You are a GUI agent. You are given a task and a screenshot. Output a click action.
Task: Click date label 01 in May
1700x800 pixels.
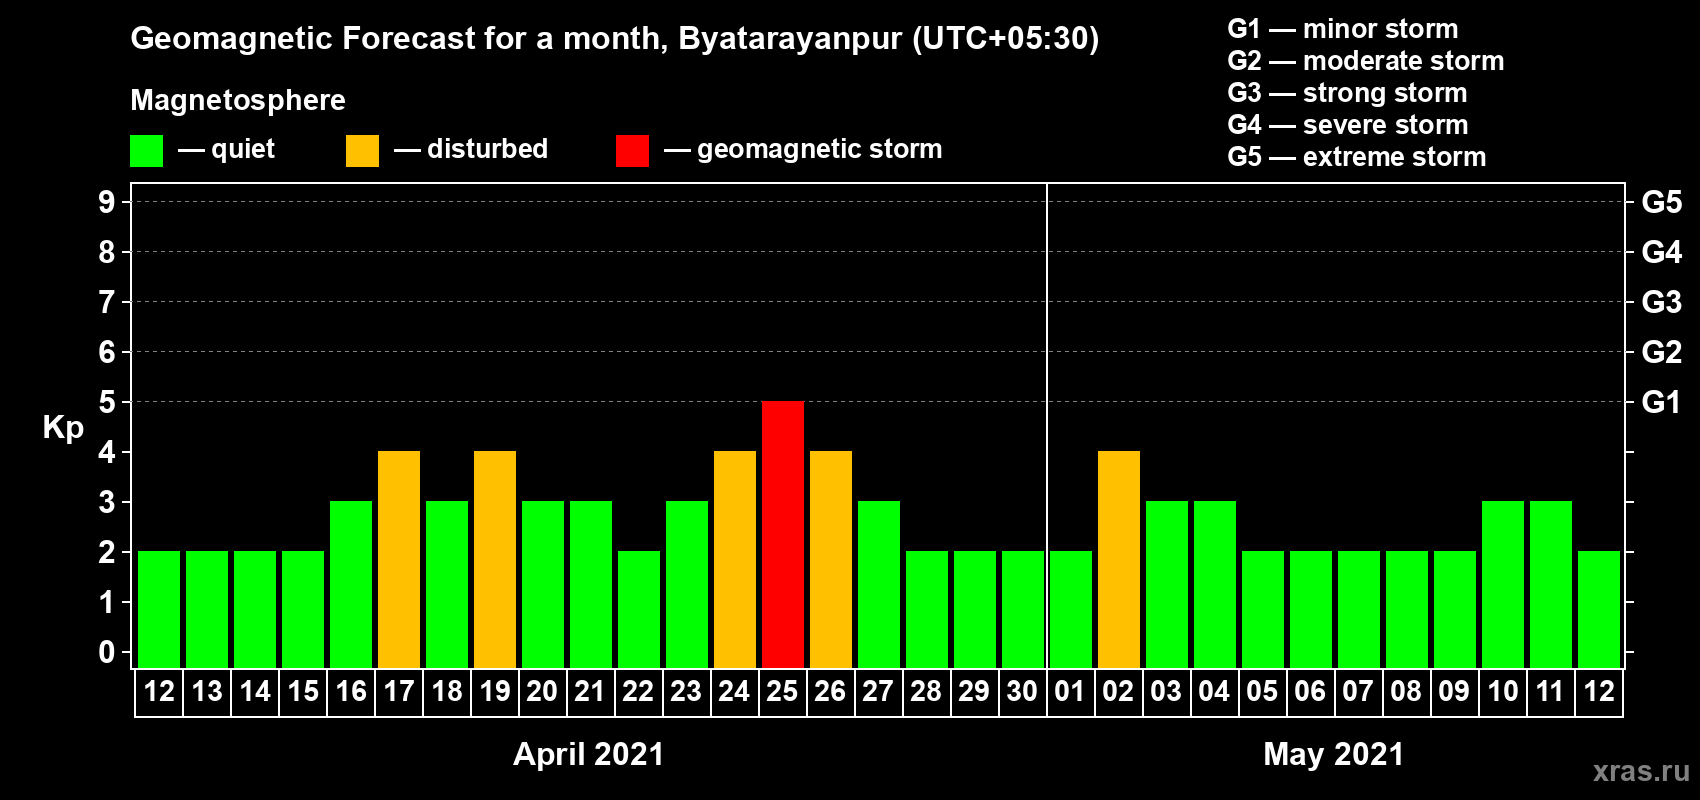coord(1070,691)
